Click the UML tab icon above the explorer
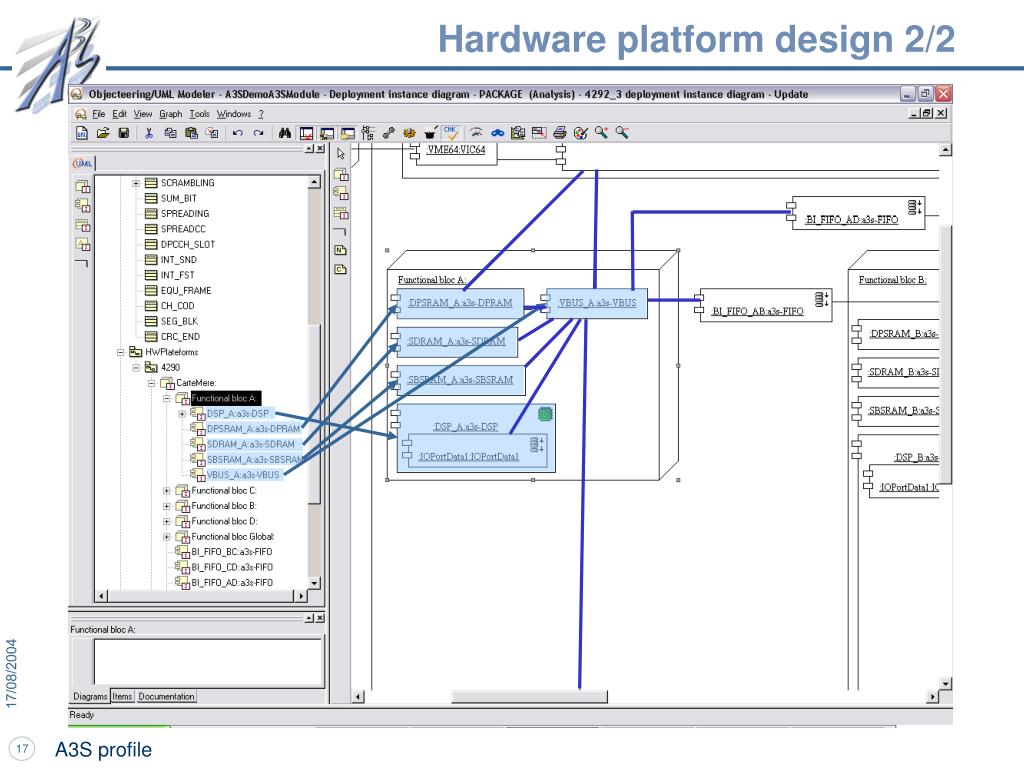Screen dimensions: 1024x768 [x=84, y=163]
